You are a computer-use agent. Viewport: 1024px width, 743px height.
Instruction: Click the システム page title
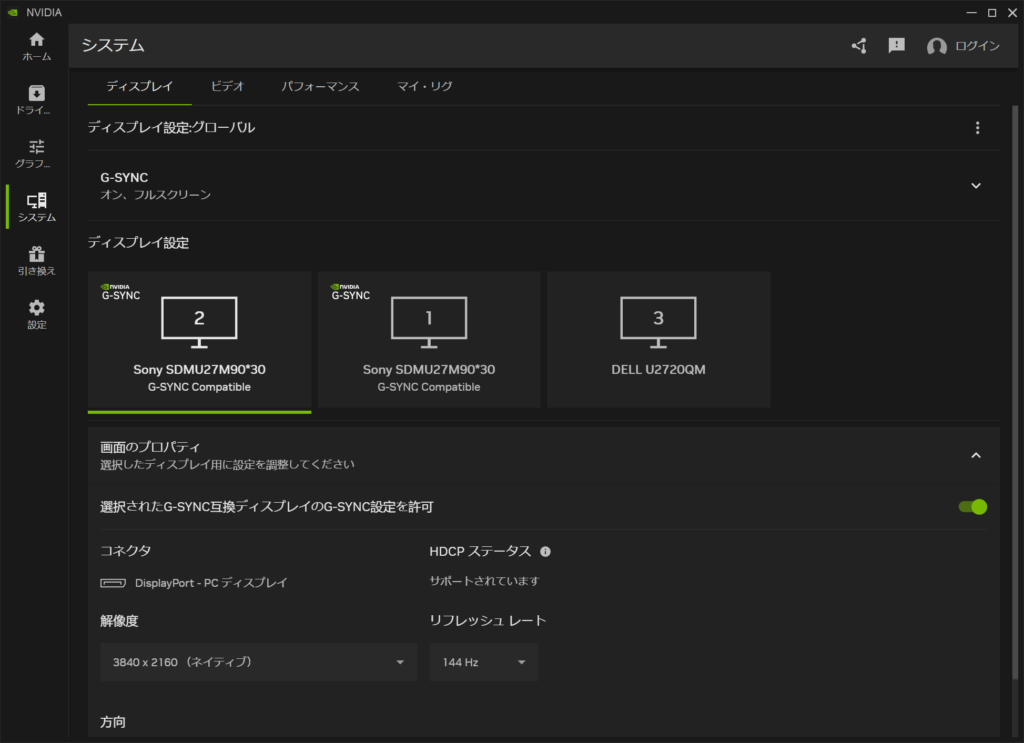113,45
